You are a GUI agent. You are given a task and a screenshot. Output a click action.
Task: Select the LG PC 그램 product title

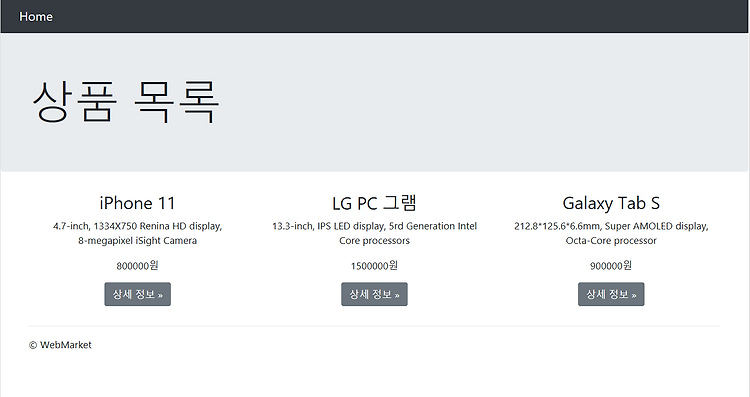[x=375, y=203]
